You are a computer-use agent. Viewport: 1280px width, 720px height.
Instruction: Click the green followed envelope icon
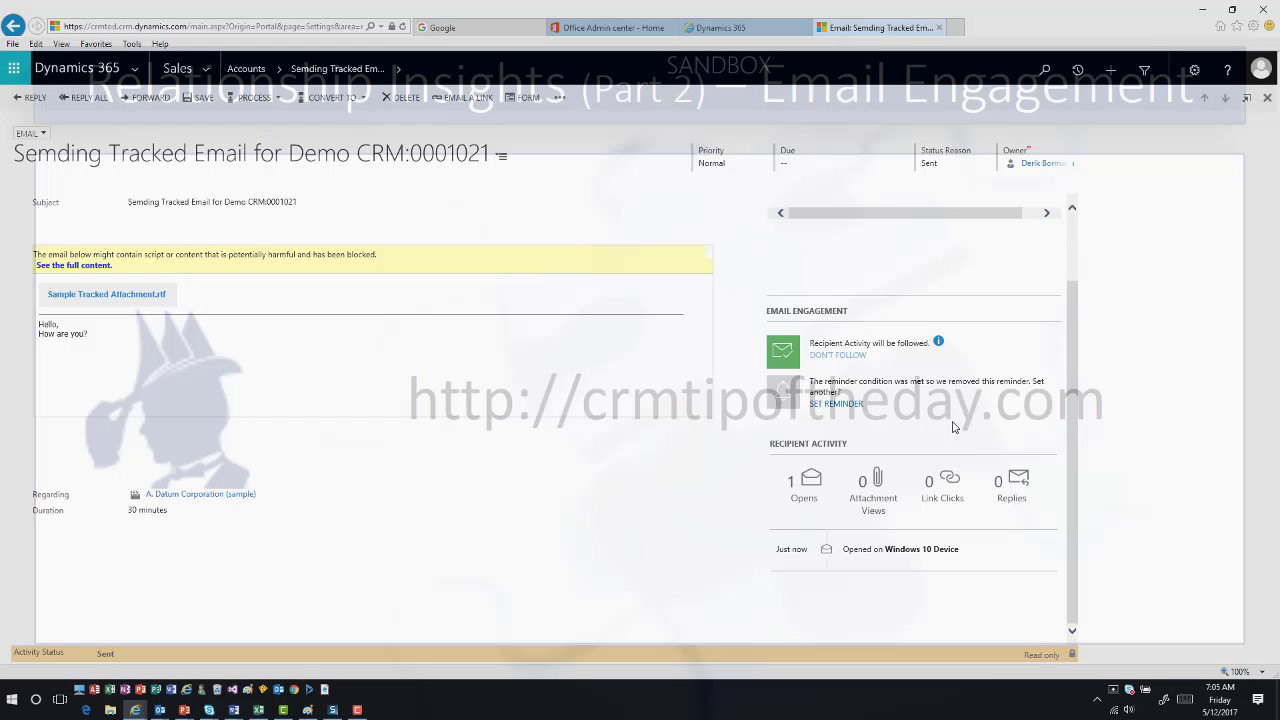pos(783,351)
